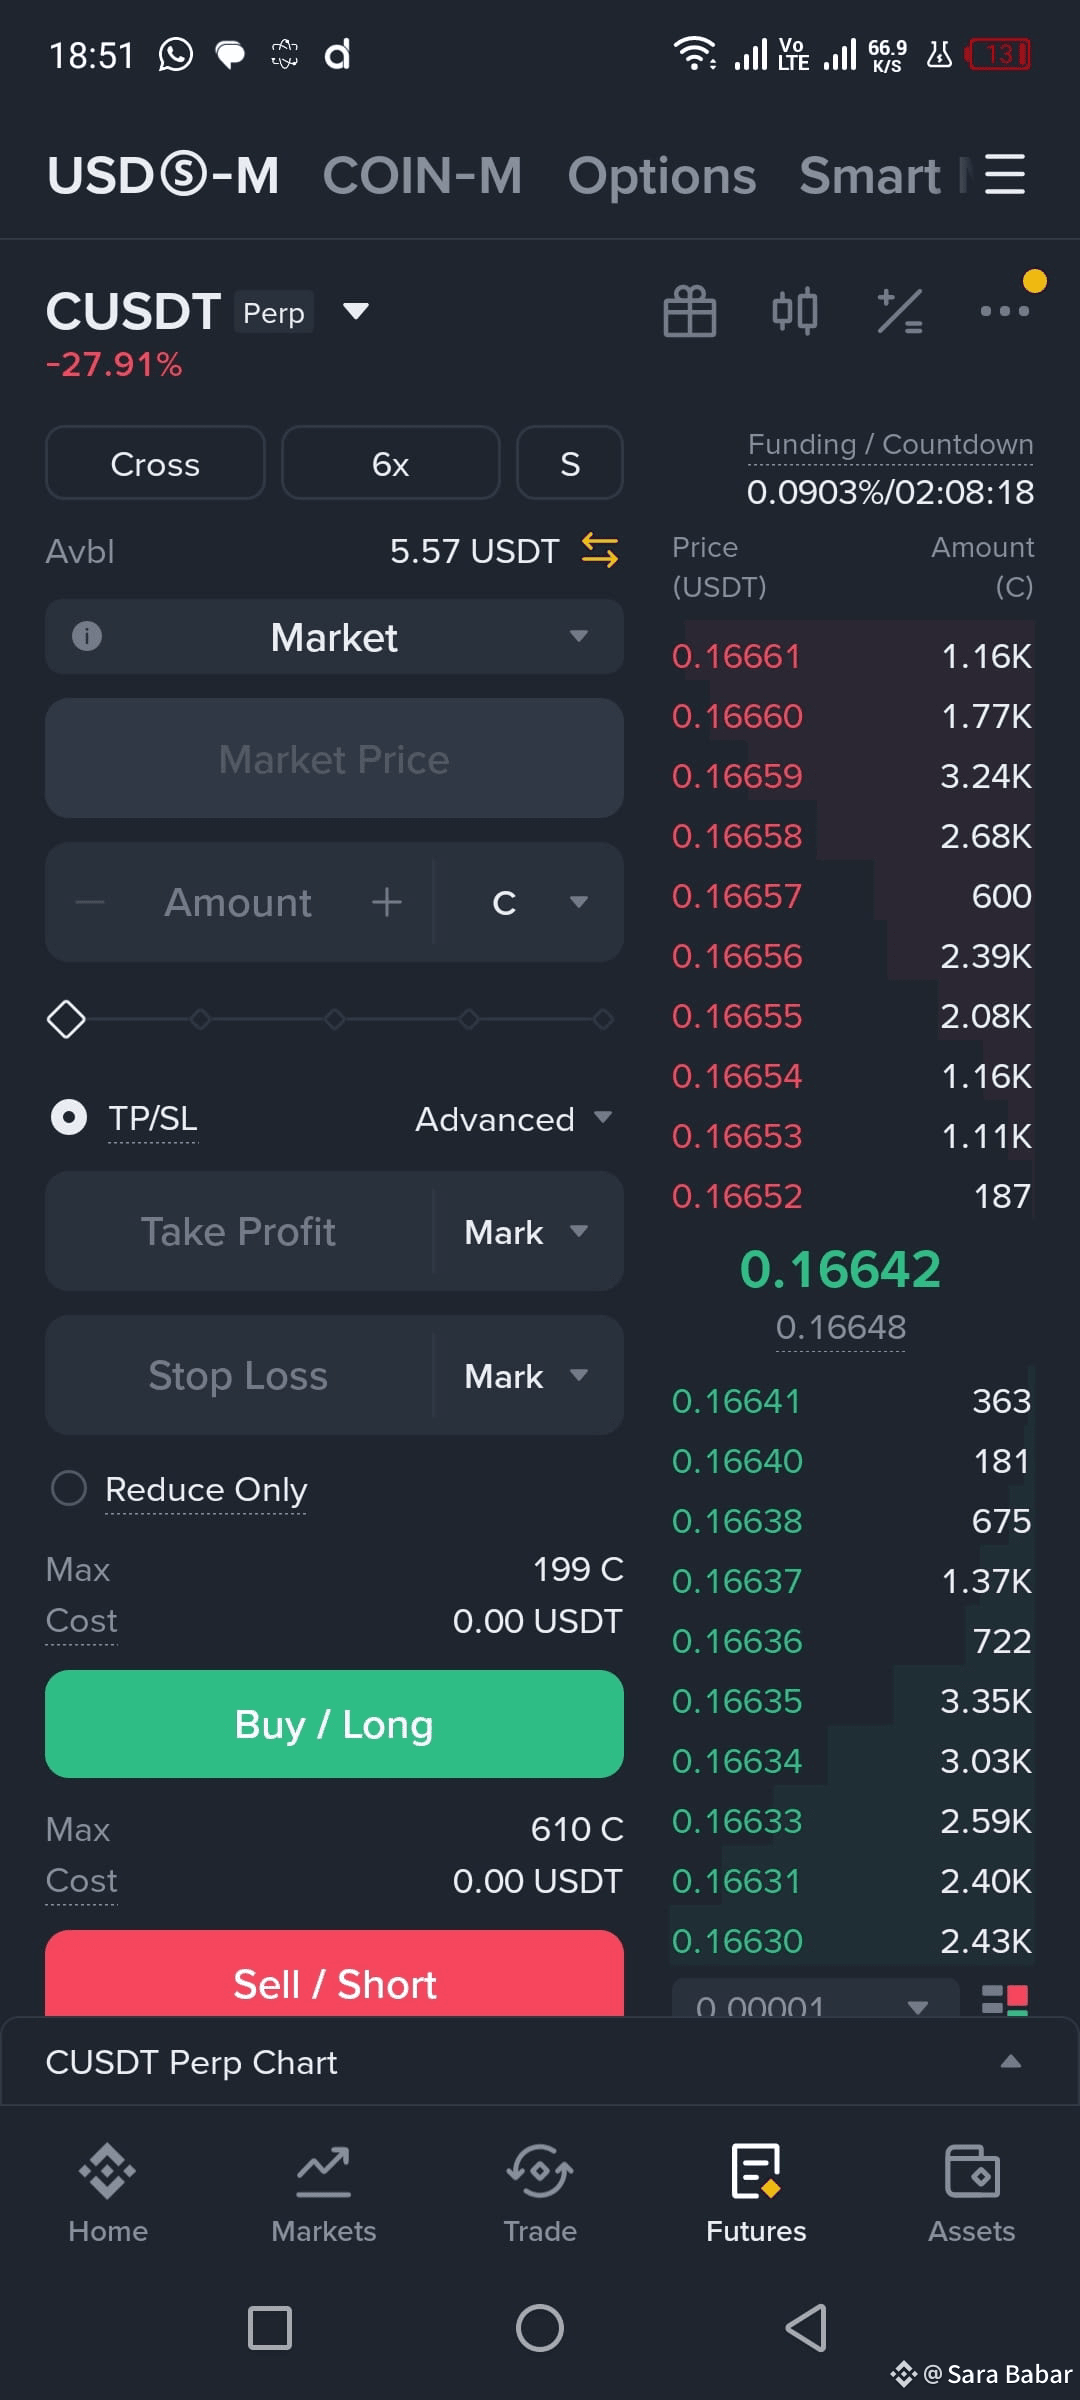Tap the Sell / Short button
The image size is (1080, 2400).
point(334,1974)
